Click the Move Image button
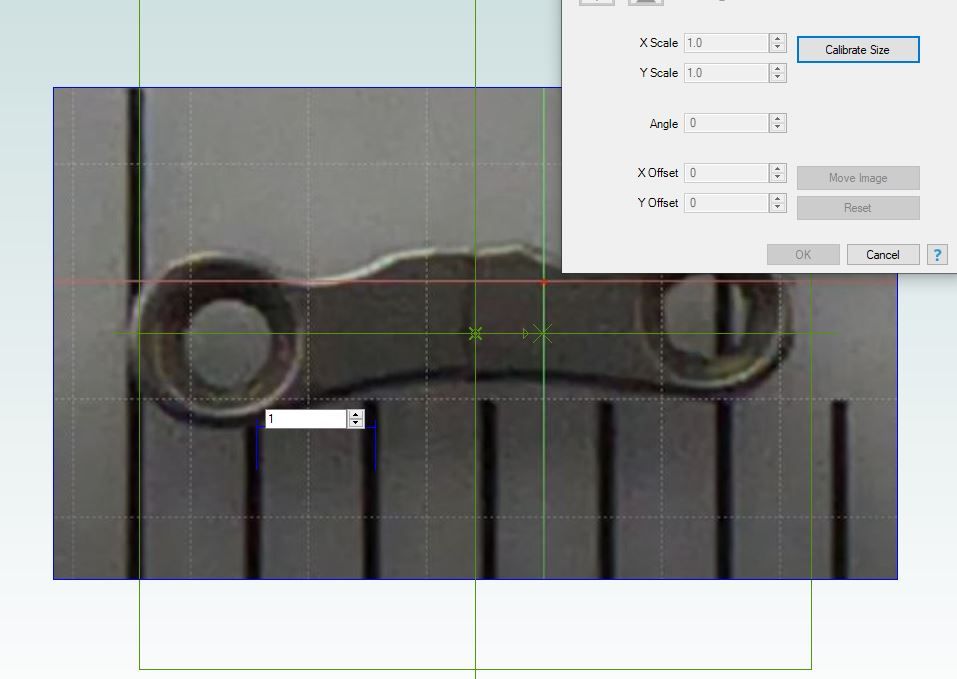 coord(858,178)
